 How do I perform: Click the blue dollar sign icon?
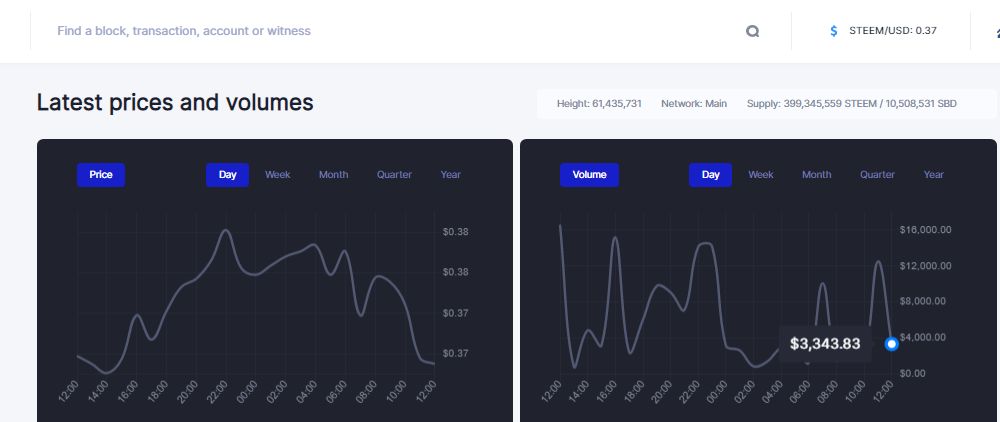point(834,31)
